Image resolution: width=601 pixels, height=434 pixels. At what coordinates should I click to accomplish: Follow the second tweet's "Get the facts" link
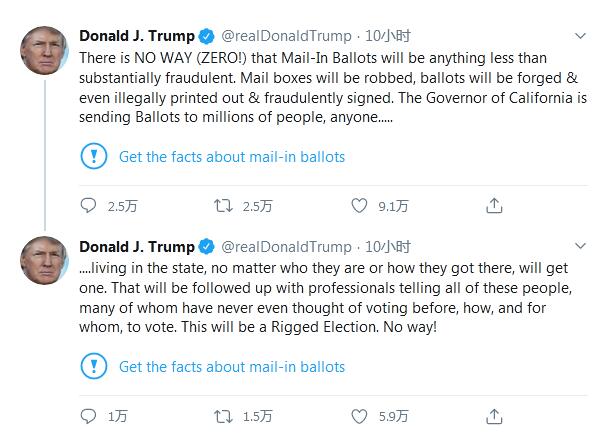tap(231, 367)
